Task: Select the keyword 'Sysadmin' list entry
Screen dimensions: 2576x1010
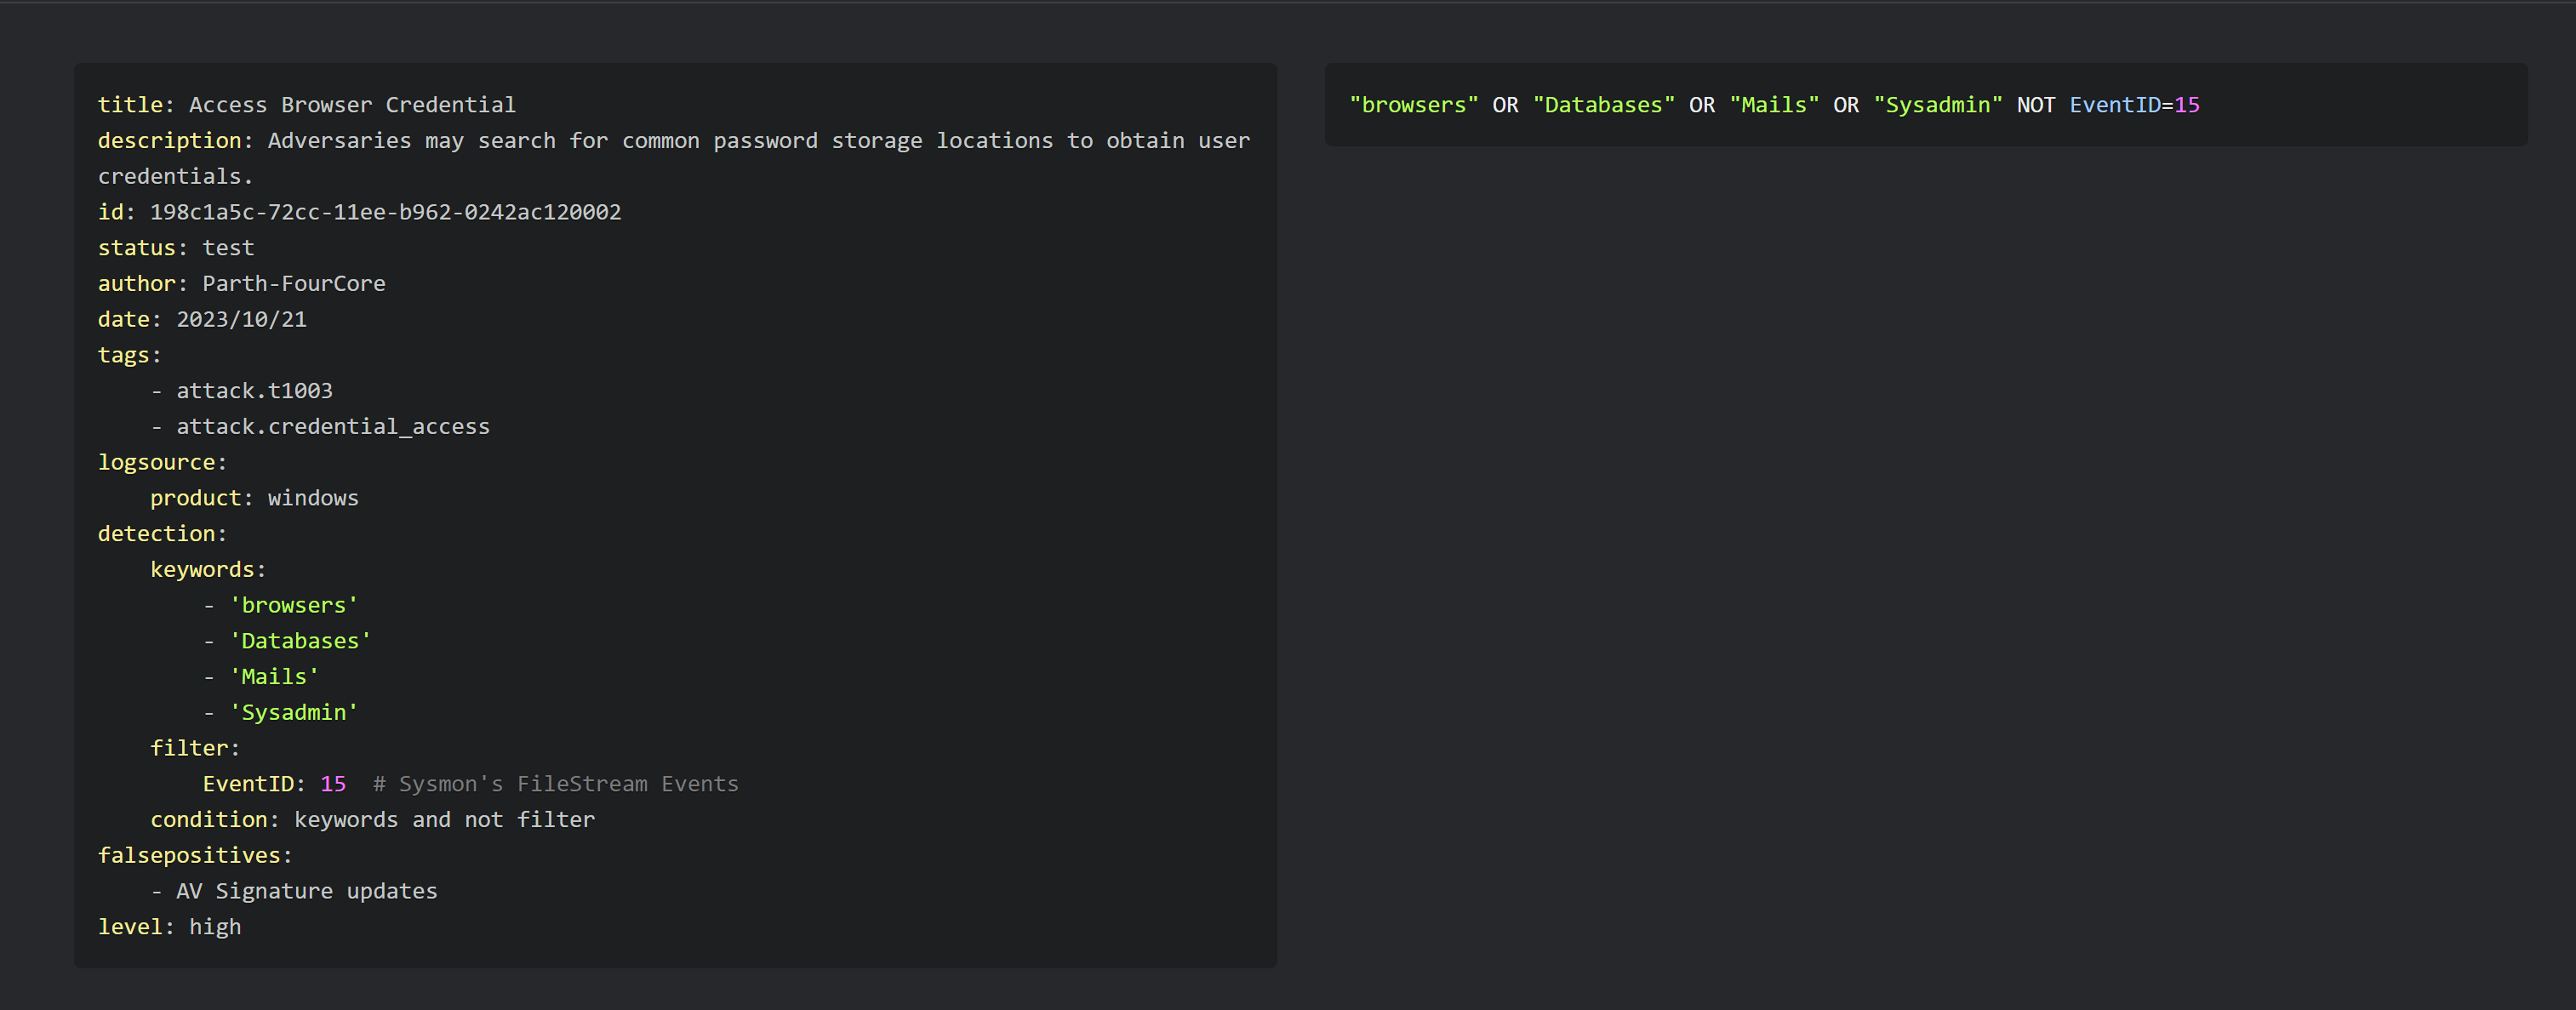Action: click(x=294, y=711)
